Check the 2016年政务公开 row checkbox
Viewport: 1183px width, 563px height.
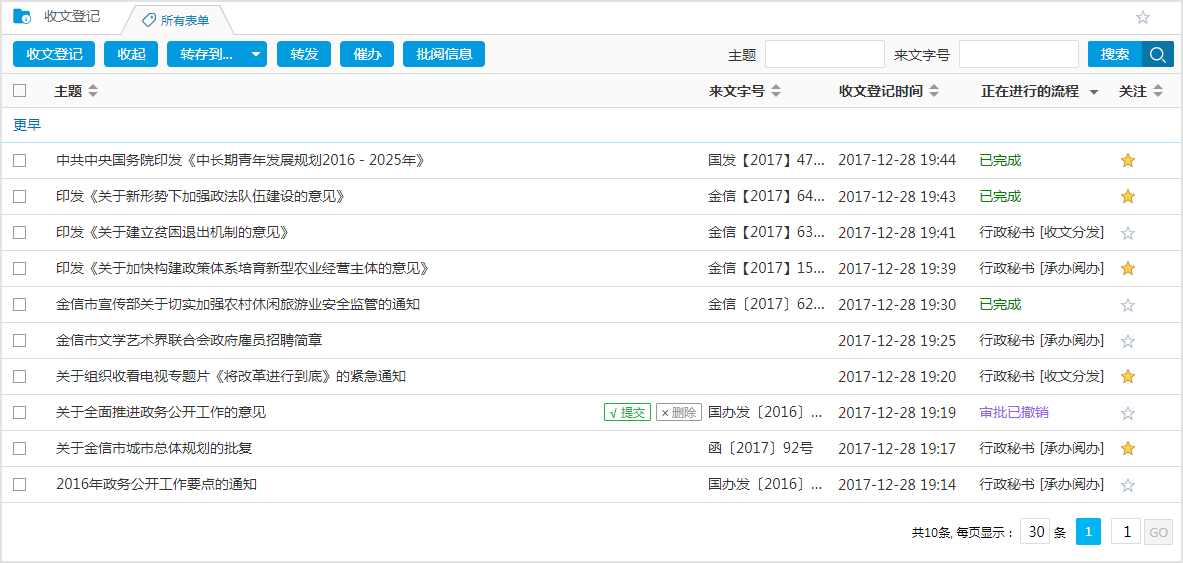[20, 485]
